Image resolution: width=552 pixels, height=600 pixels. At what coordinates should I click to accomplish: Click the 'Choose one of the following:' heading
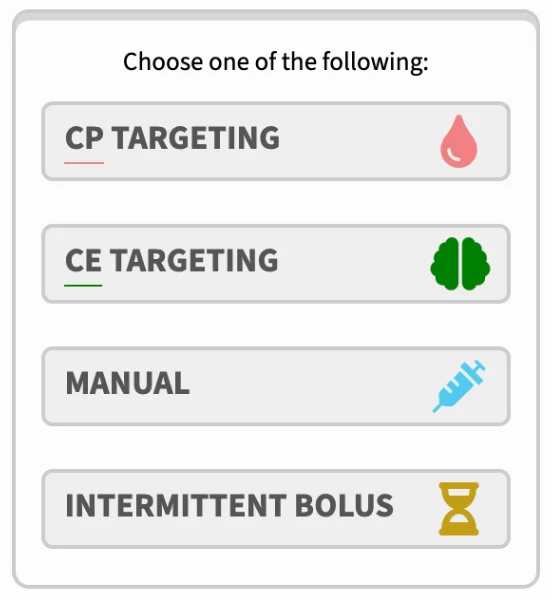point(275,62)
